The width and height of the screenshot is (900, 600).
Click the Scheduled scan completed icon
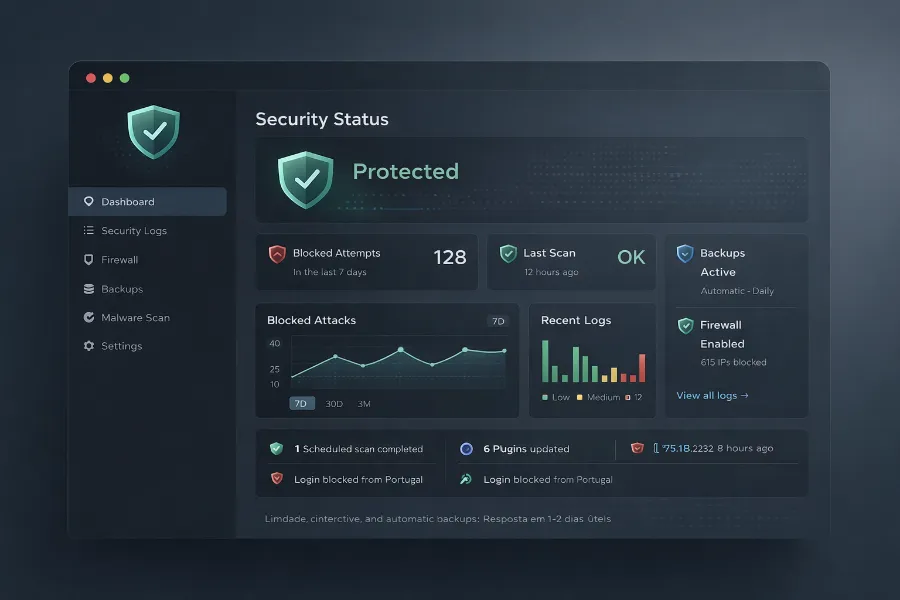point(277,449)
